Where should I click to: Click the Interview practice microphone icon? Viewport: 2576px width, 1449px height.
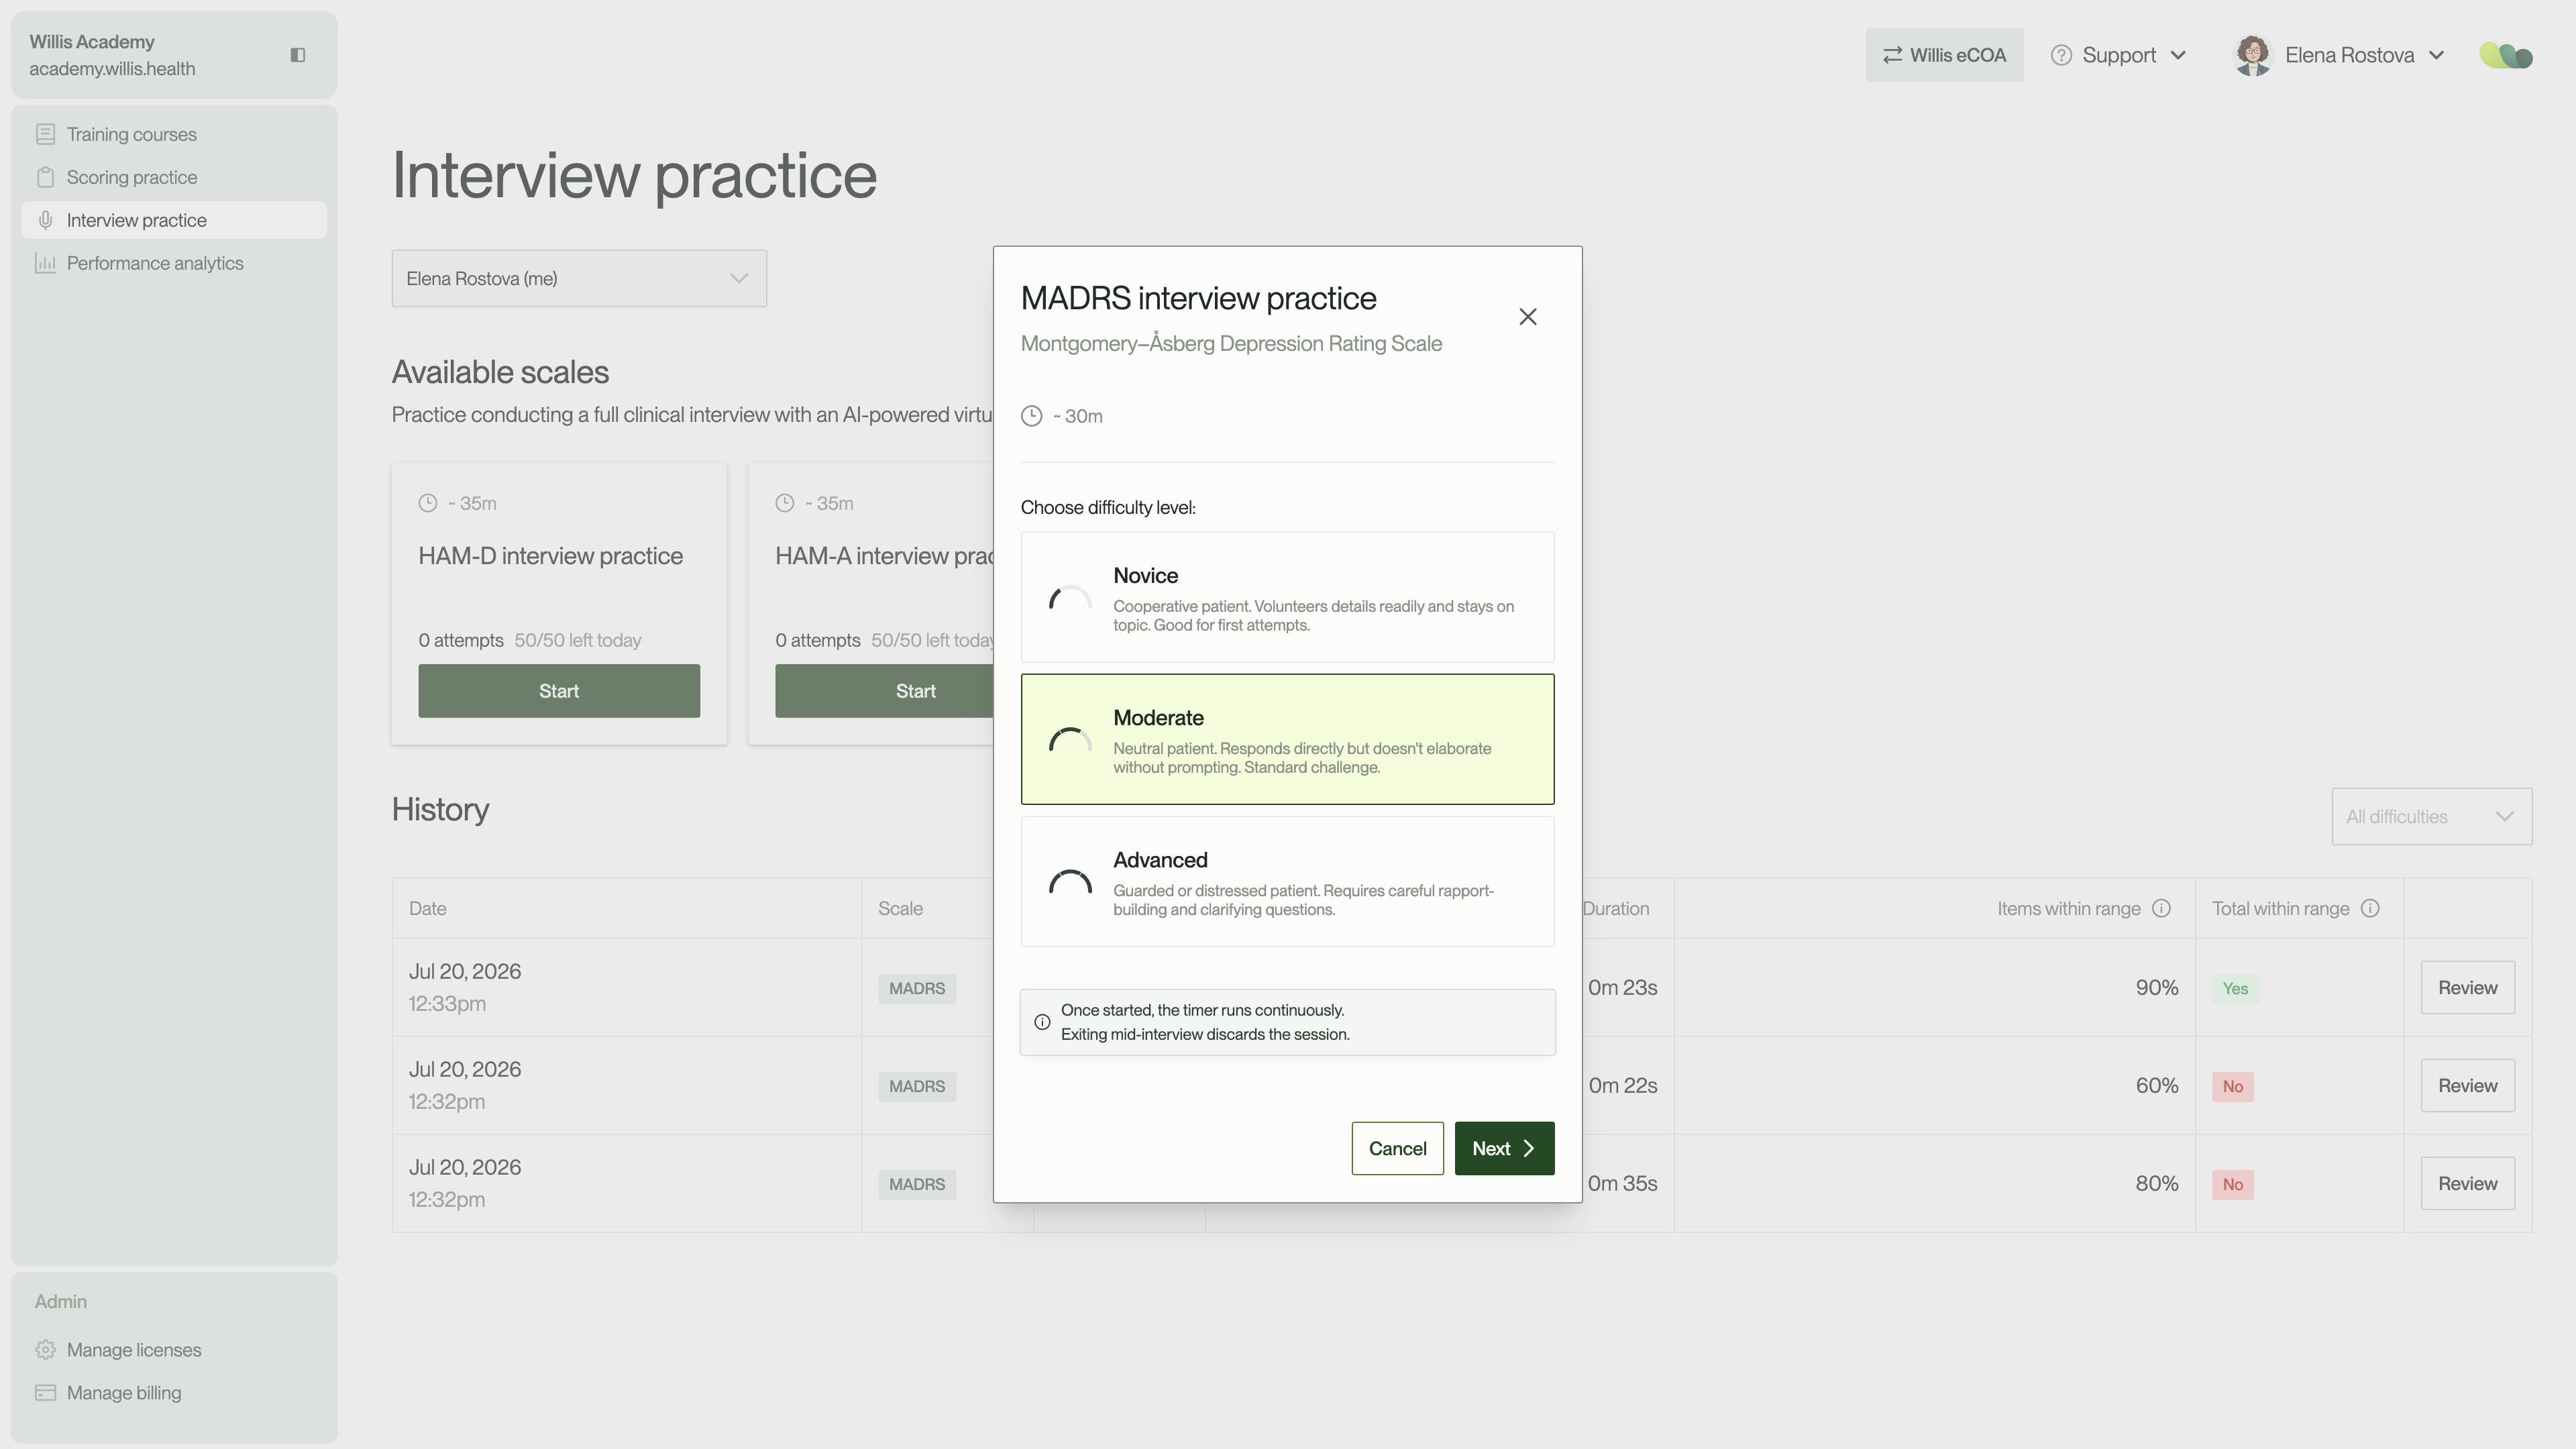point(45,220)
